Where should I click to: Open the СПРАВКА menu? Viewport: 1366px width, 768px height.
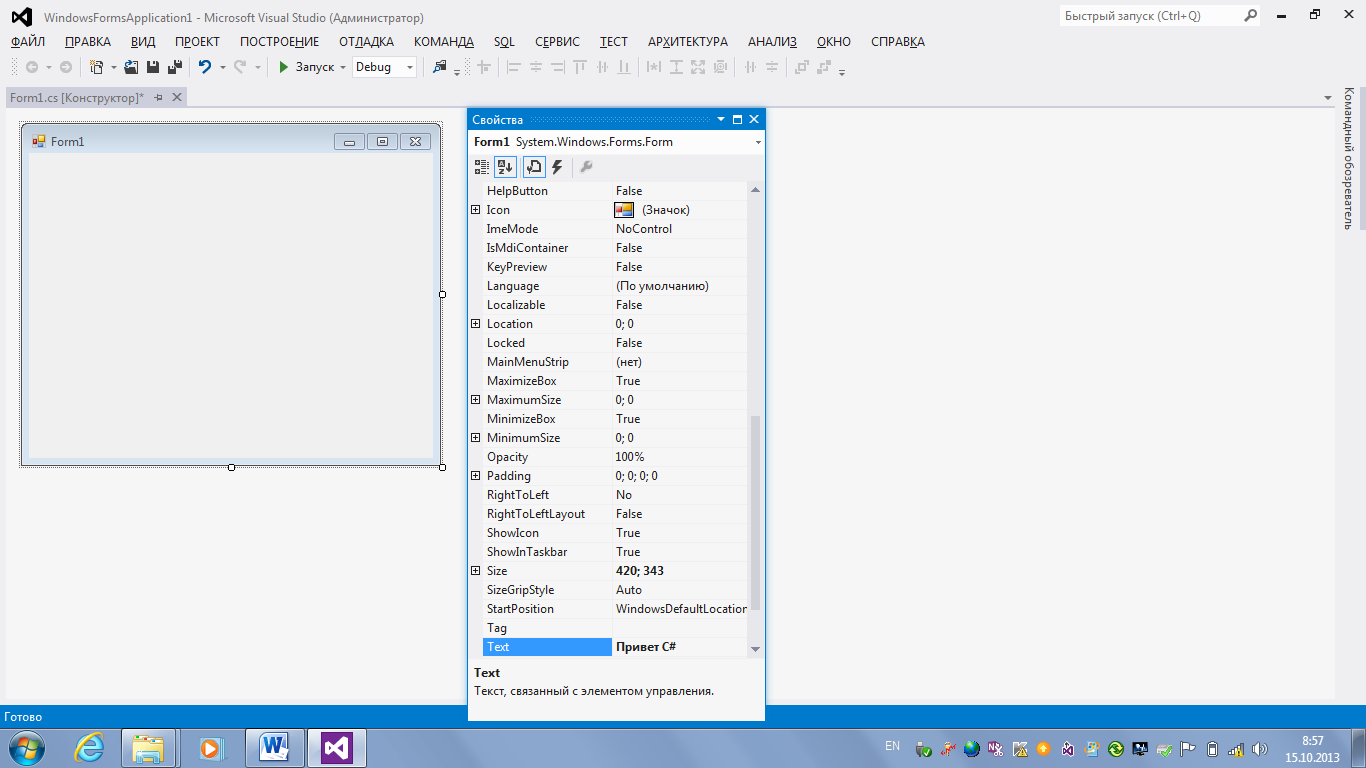898,42
